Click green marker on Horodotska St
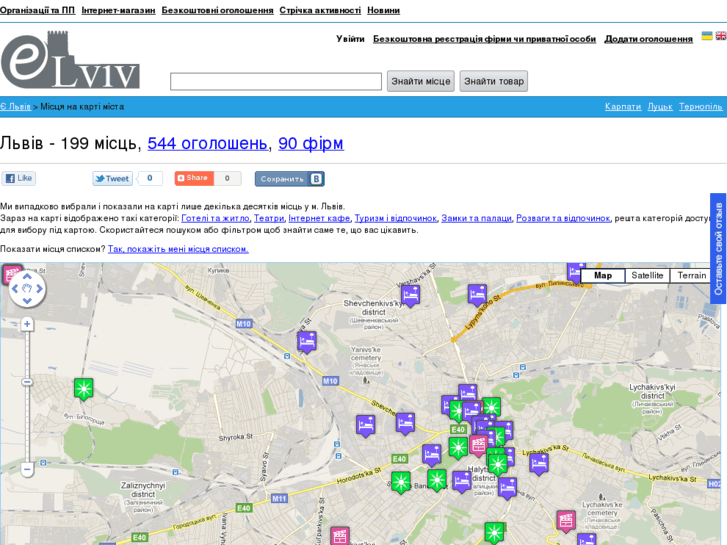The image size is (727, 545). [401, 482]
